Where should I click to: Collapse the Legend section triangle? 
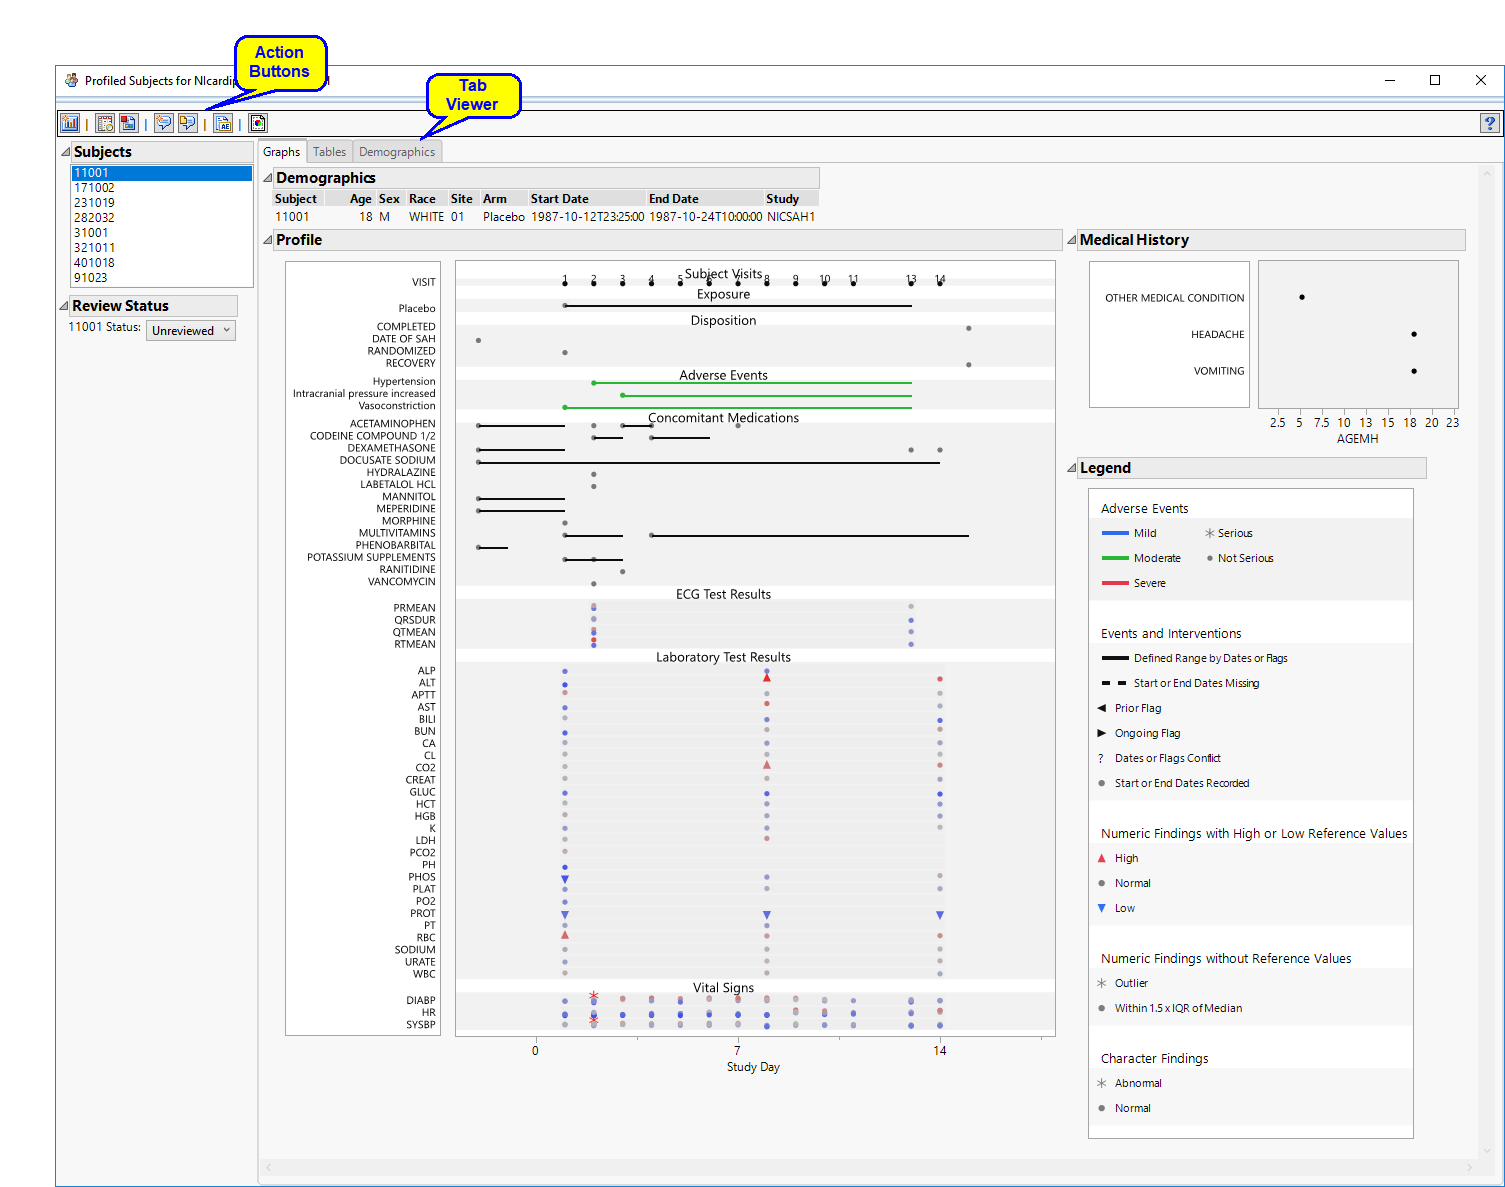[x=1072, y=468]
